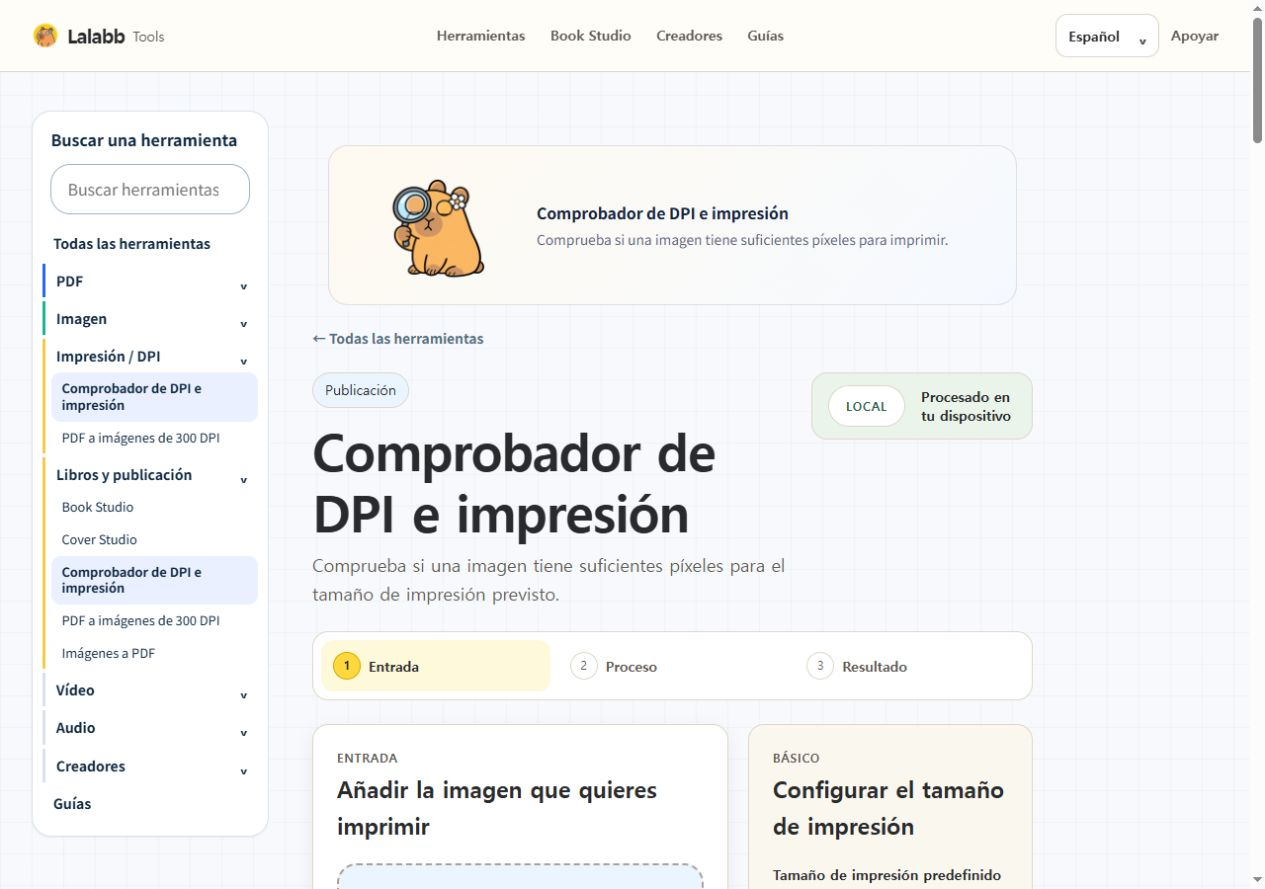The width and height of the screenshot is (1265, 889).
Task: Go back via ← Todas las herramientas
Action: coord(398,339)
